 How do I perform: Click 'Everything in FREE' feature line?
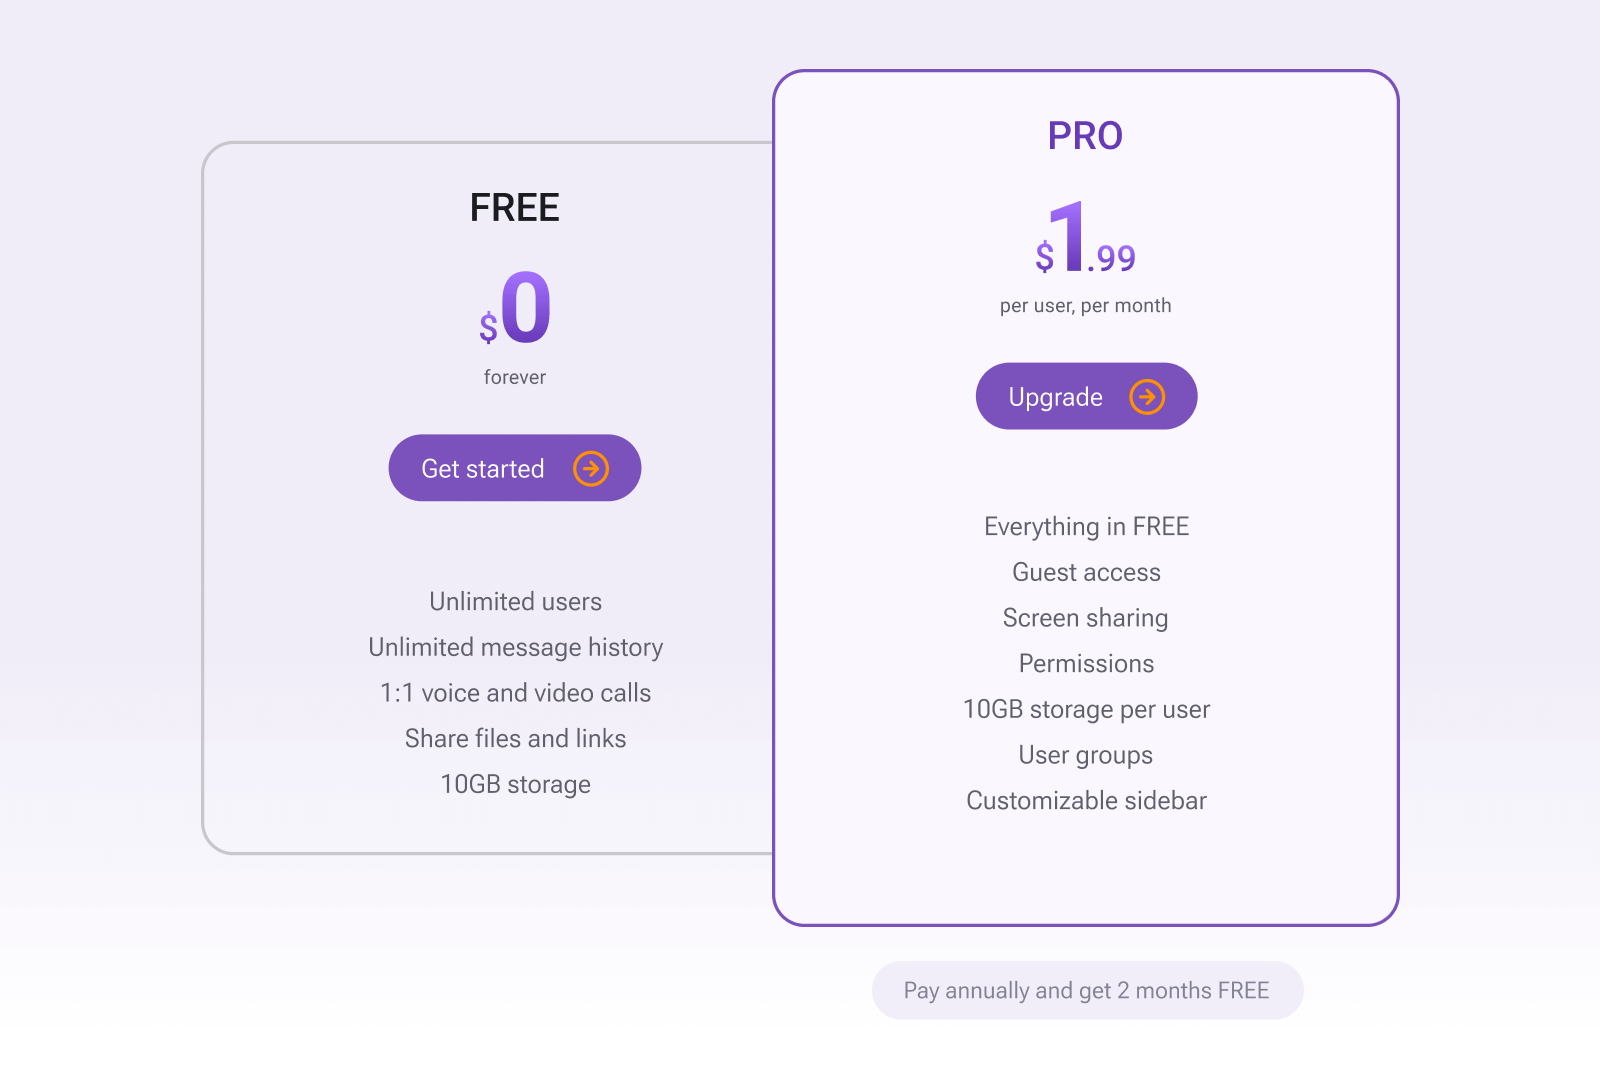pos(1087,527)
